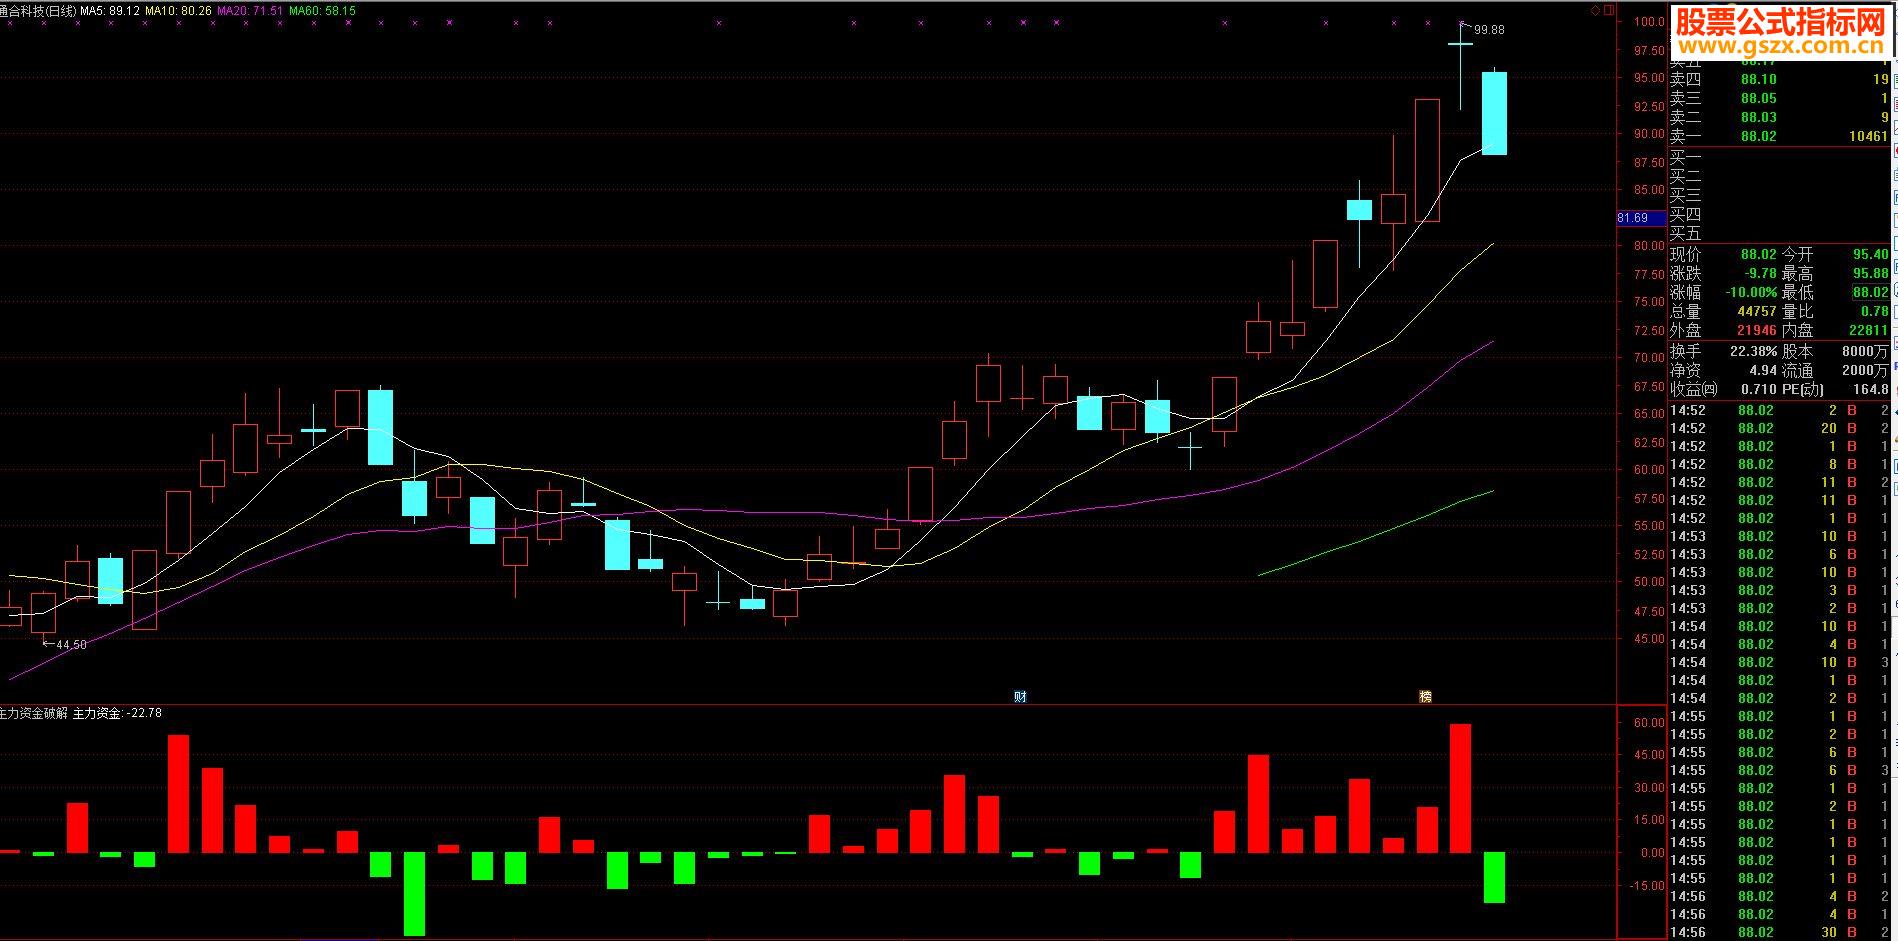Click the 最高 95.88 field
Screen dimensions: 1898x941
click(1835, 274)
